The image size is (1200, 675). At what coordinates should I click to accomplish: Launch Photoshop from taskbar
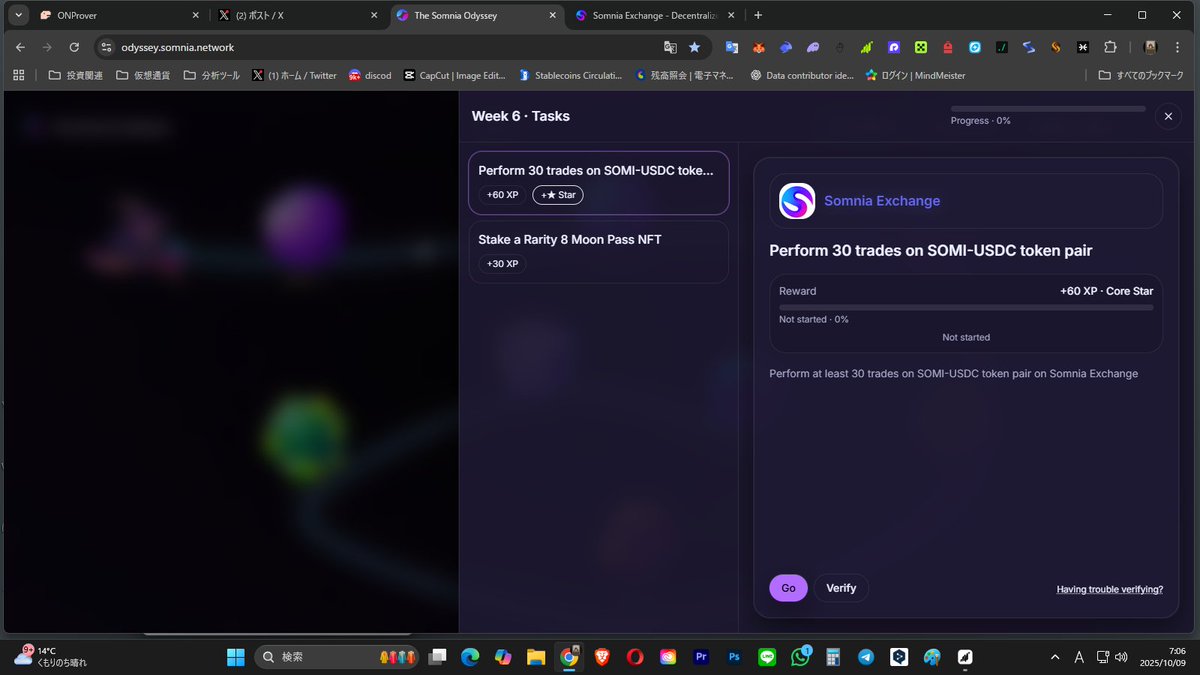(734, 657)
